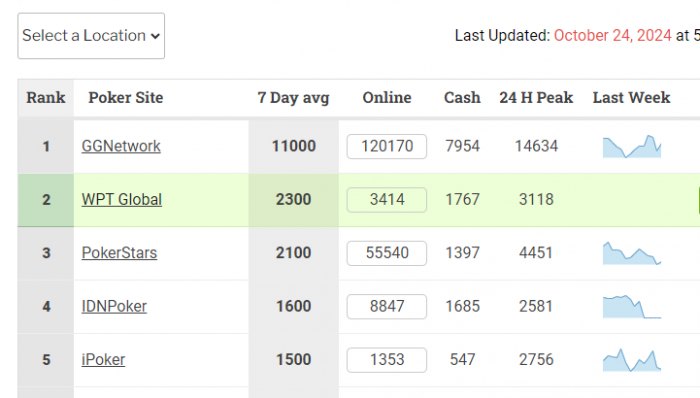700x398 pixels.
Task: Click the Cash column header
Action: pos(462,97)
